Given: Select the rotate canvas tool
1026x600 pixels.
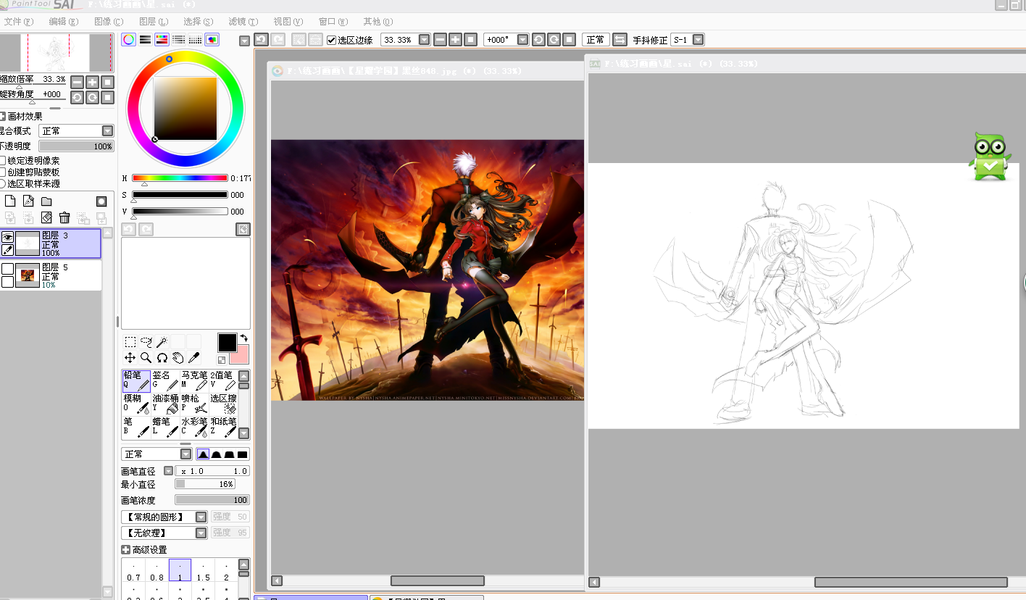Looking at the screenshot, I should (162, 357).
